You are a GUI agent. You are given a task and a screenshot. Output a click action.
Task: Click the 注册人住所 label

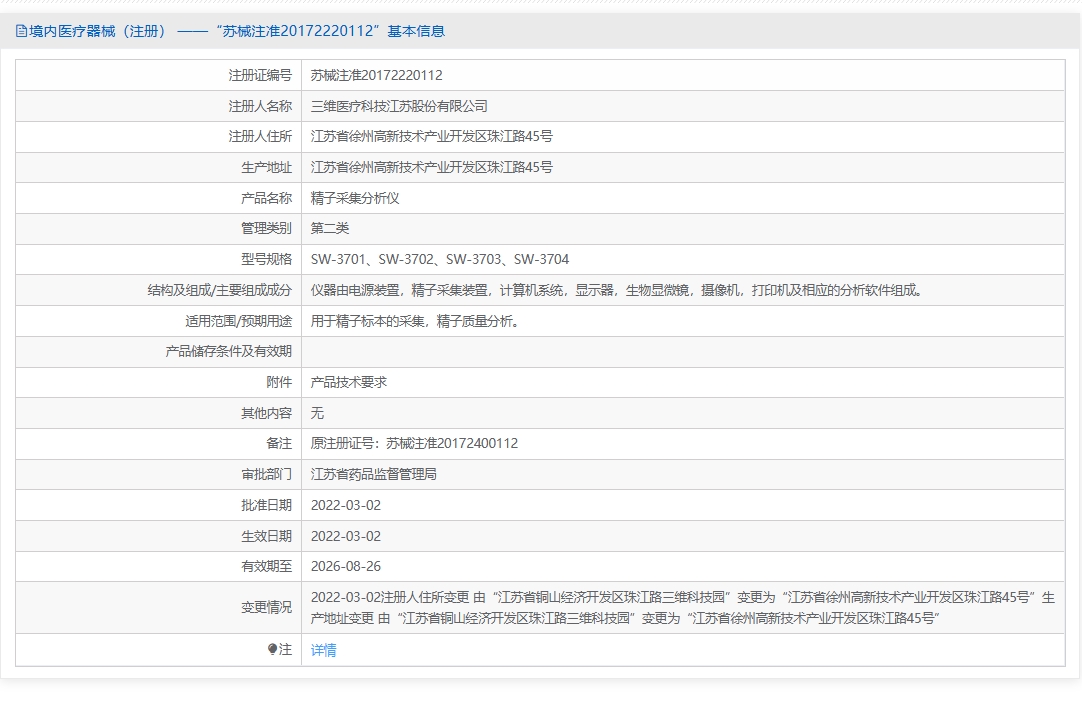pos(260,137)
